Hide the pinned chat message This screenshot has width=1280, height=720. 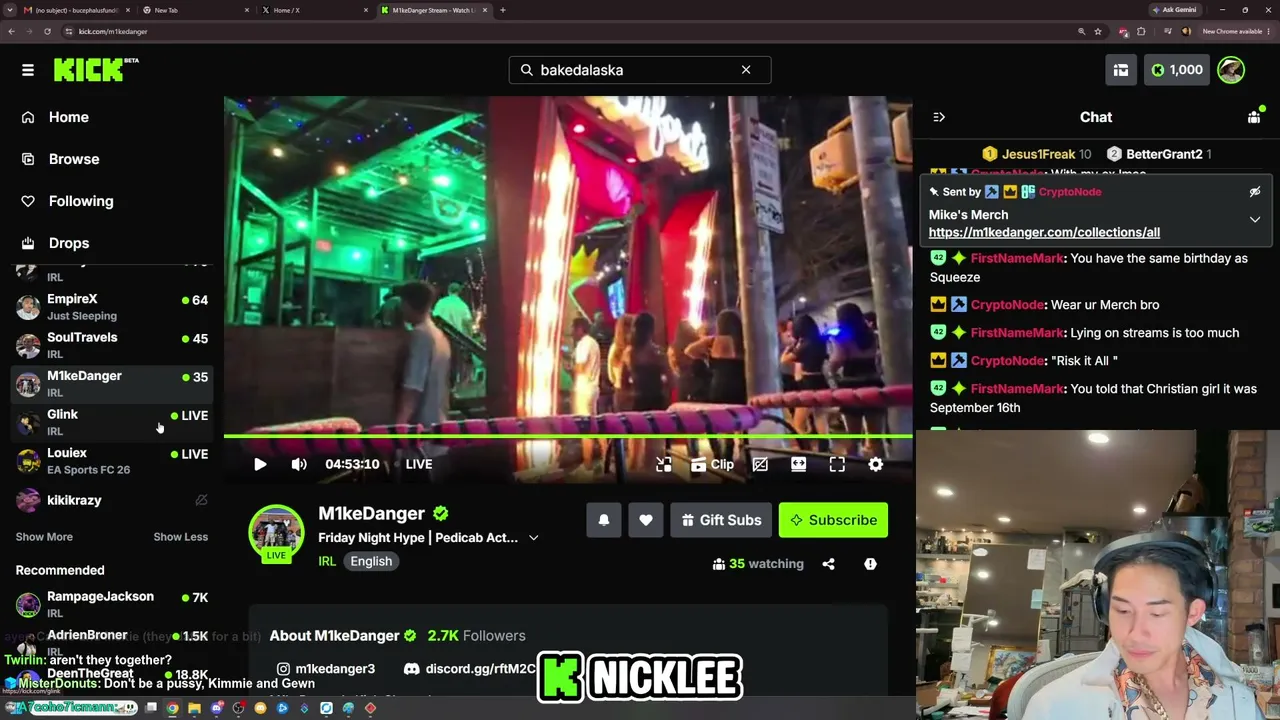click(1255, 192)
